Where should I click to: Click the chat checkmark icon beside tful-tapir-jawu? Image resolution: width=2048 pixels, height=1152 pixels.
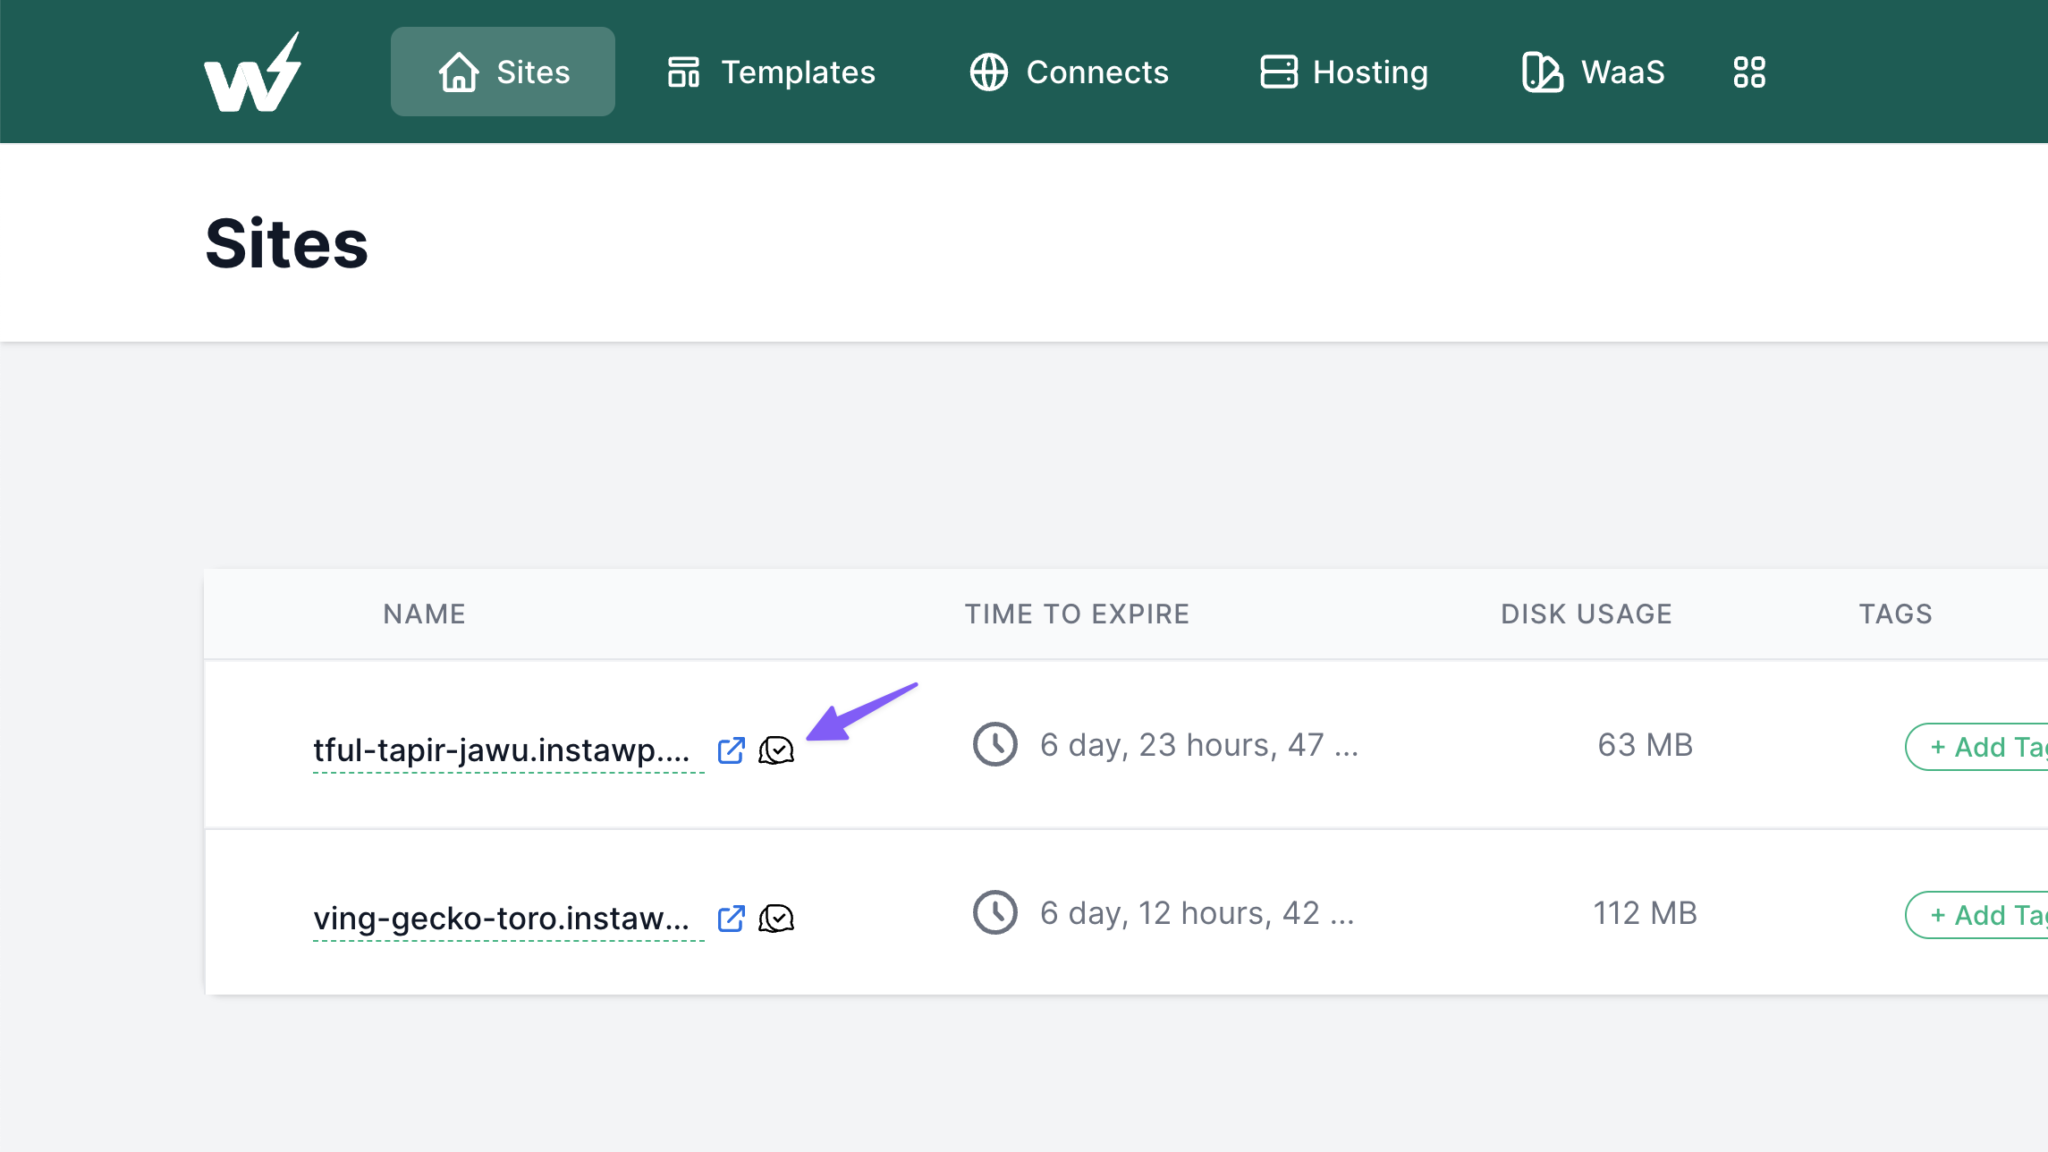776,750
